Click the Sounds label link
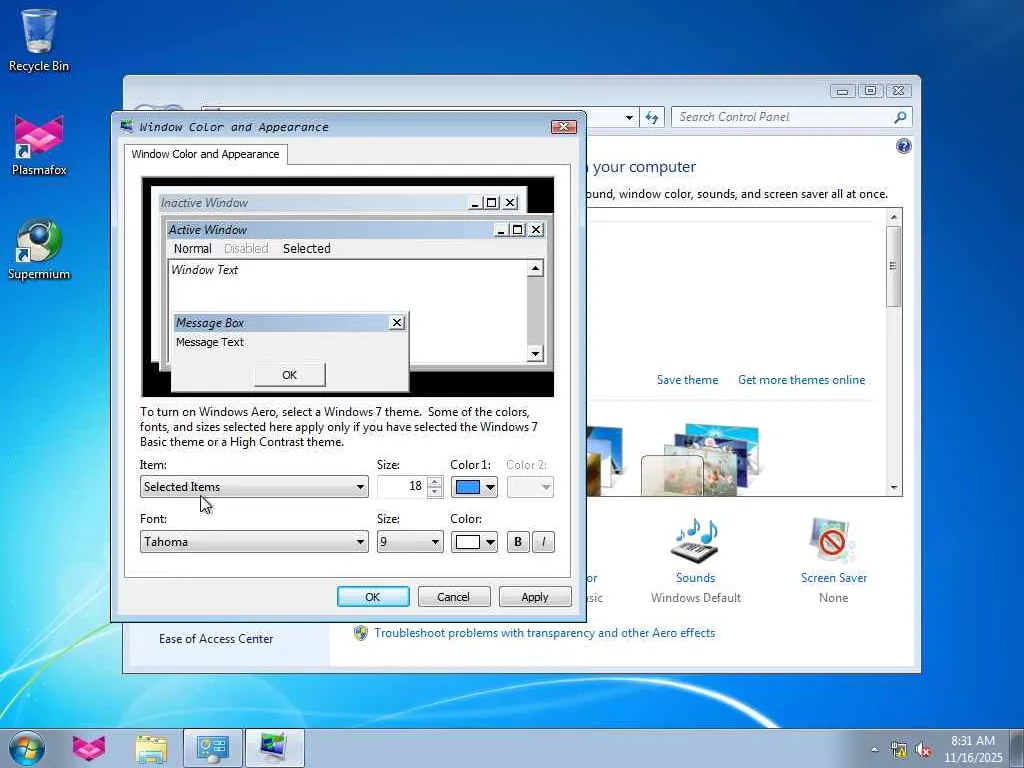 696,578
